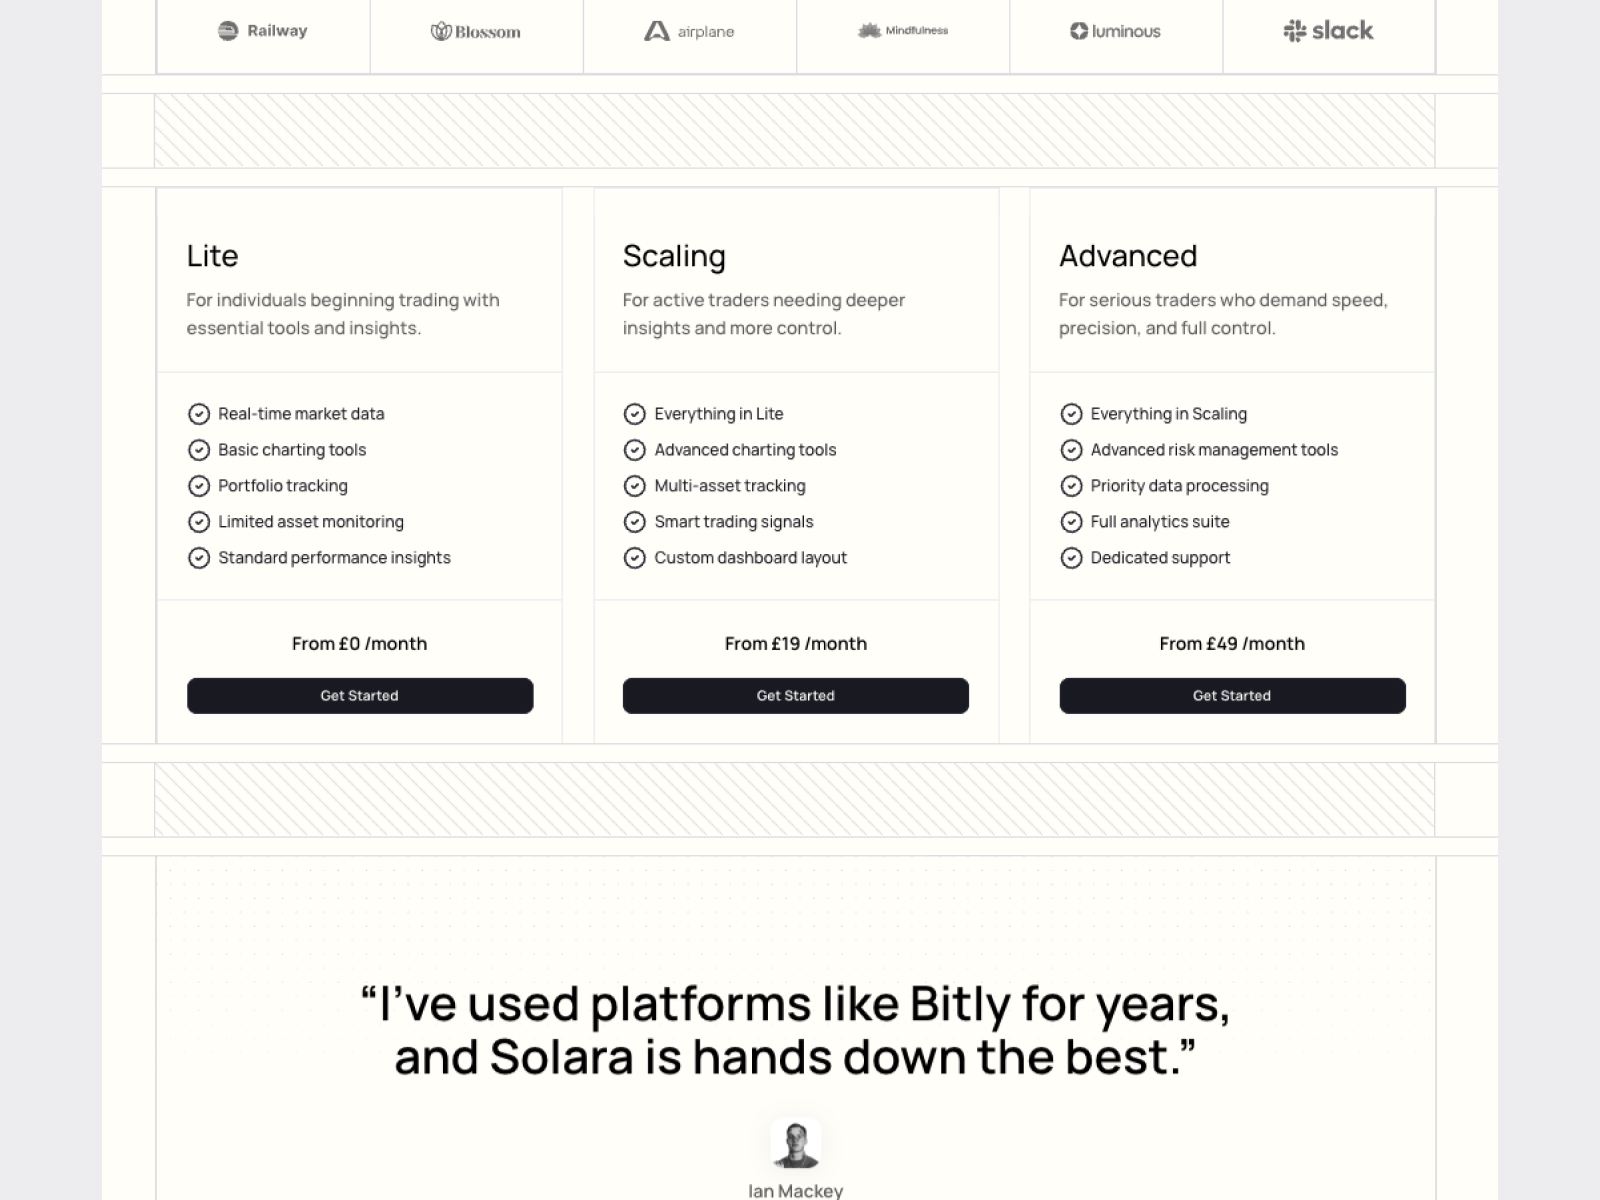Click the Custom dashboard layout feature
The image size is (1600, 1200).
(750, 558)
